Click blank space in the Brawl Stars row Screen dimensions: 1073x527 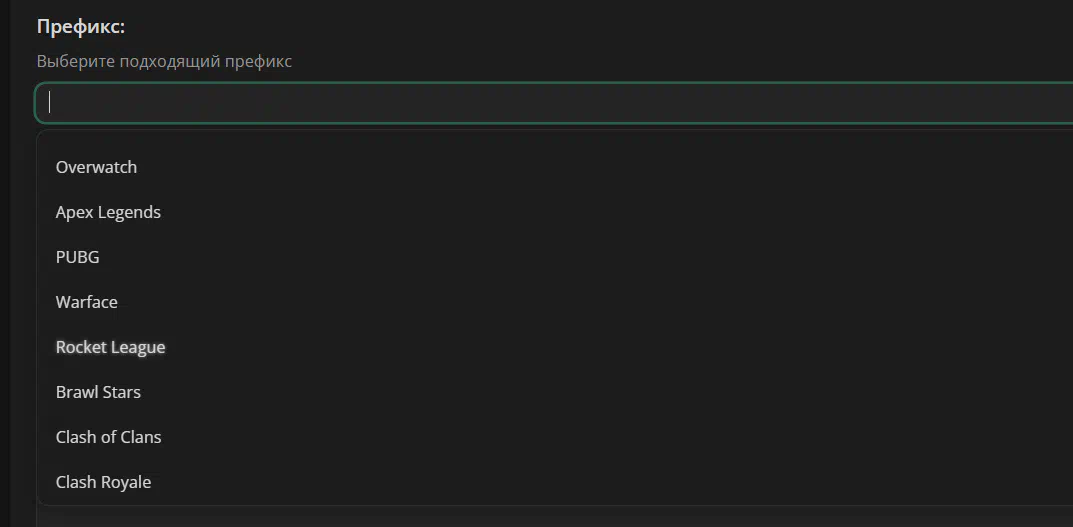[602, 392]
